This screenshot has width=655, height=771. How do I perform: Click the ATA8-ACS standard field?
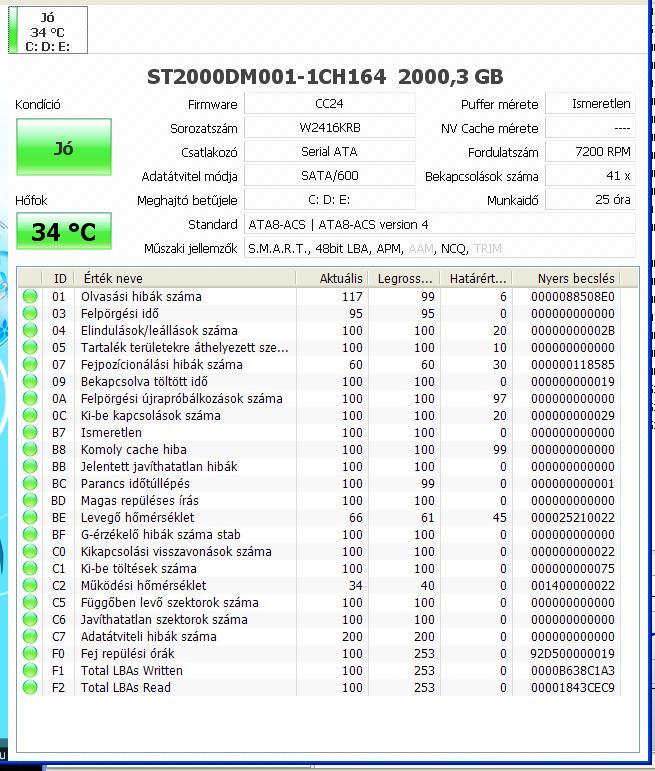440,224
